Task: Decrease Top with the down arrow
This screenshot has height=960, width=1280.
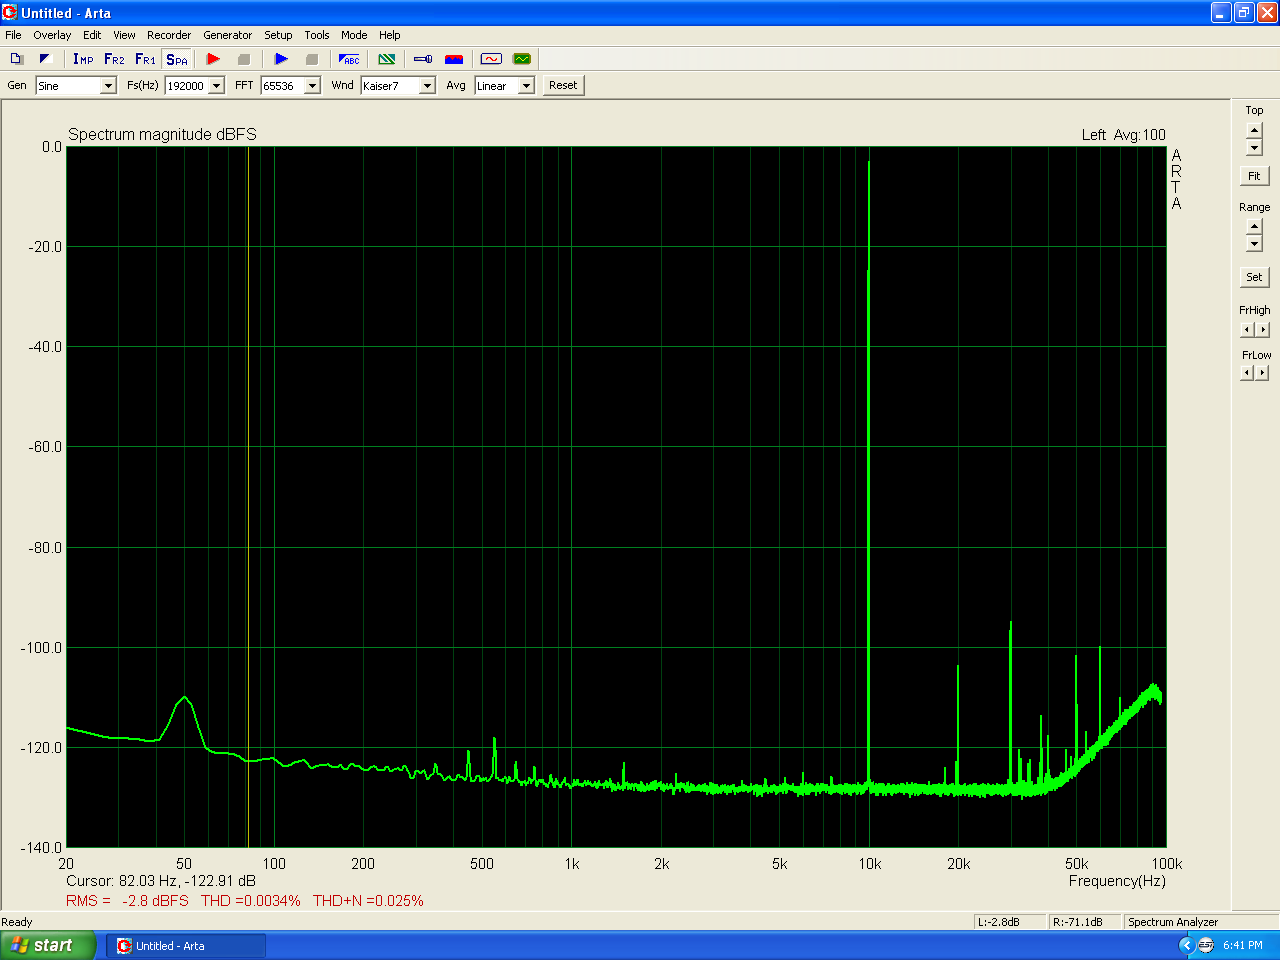Action: [x=1254, y=148]
